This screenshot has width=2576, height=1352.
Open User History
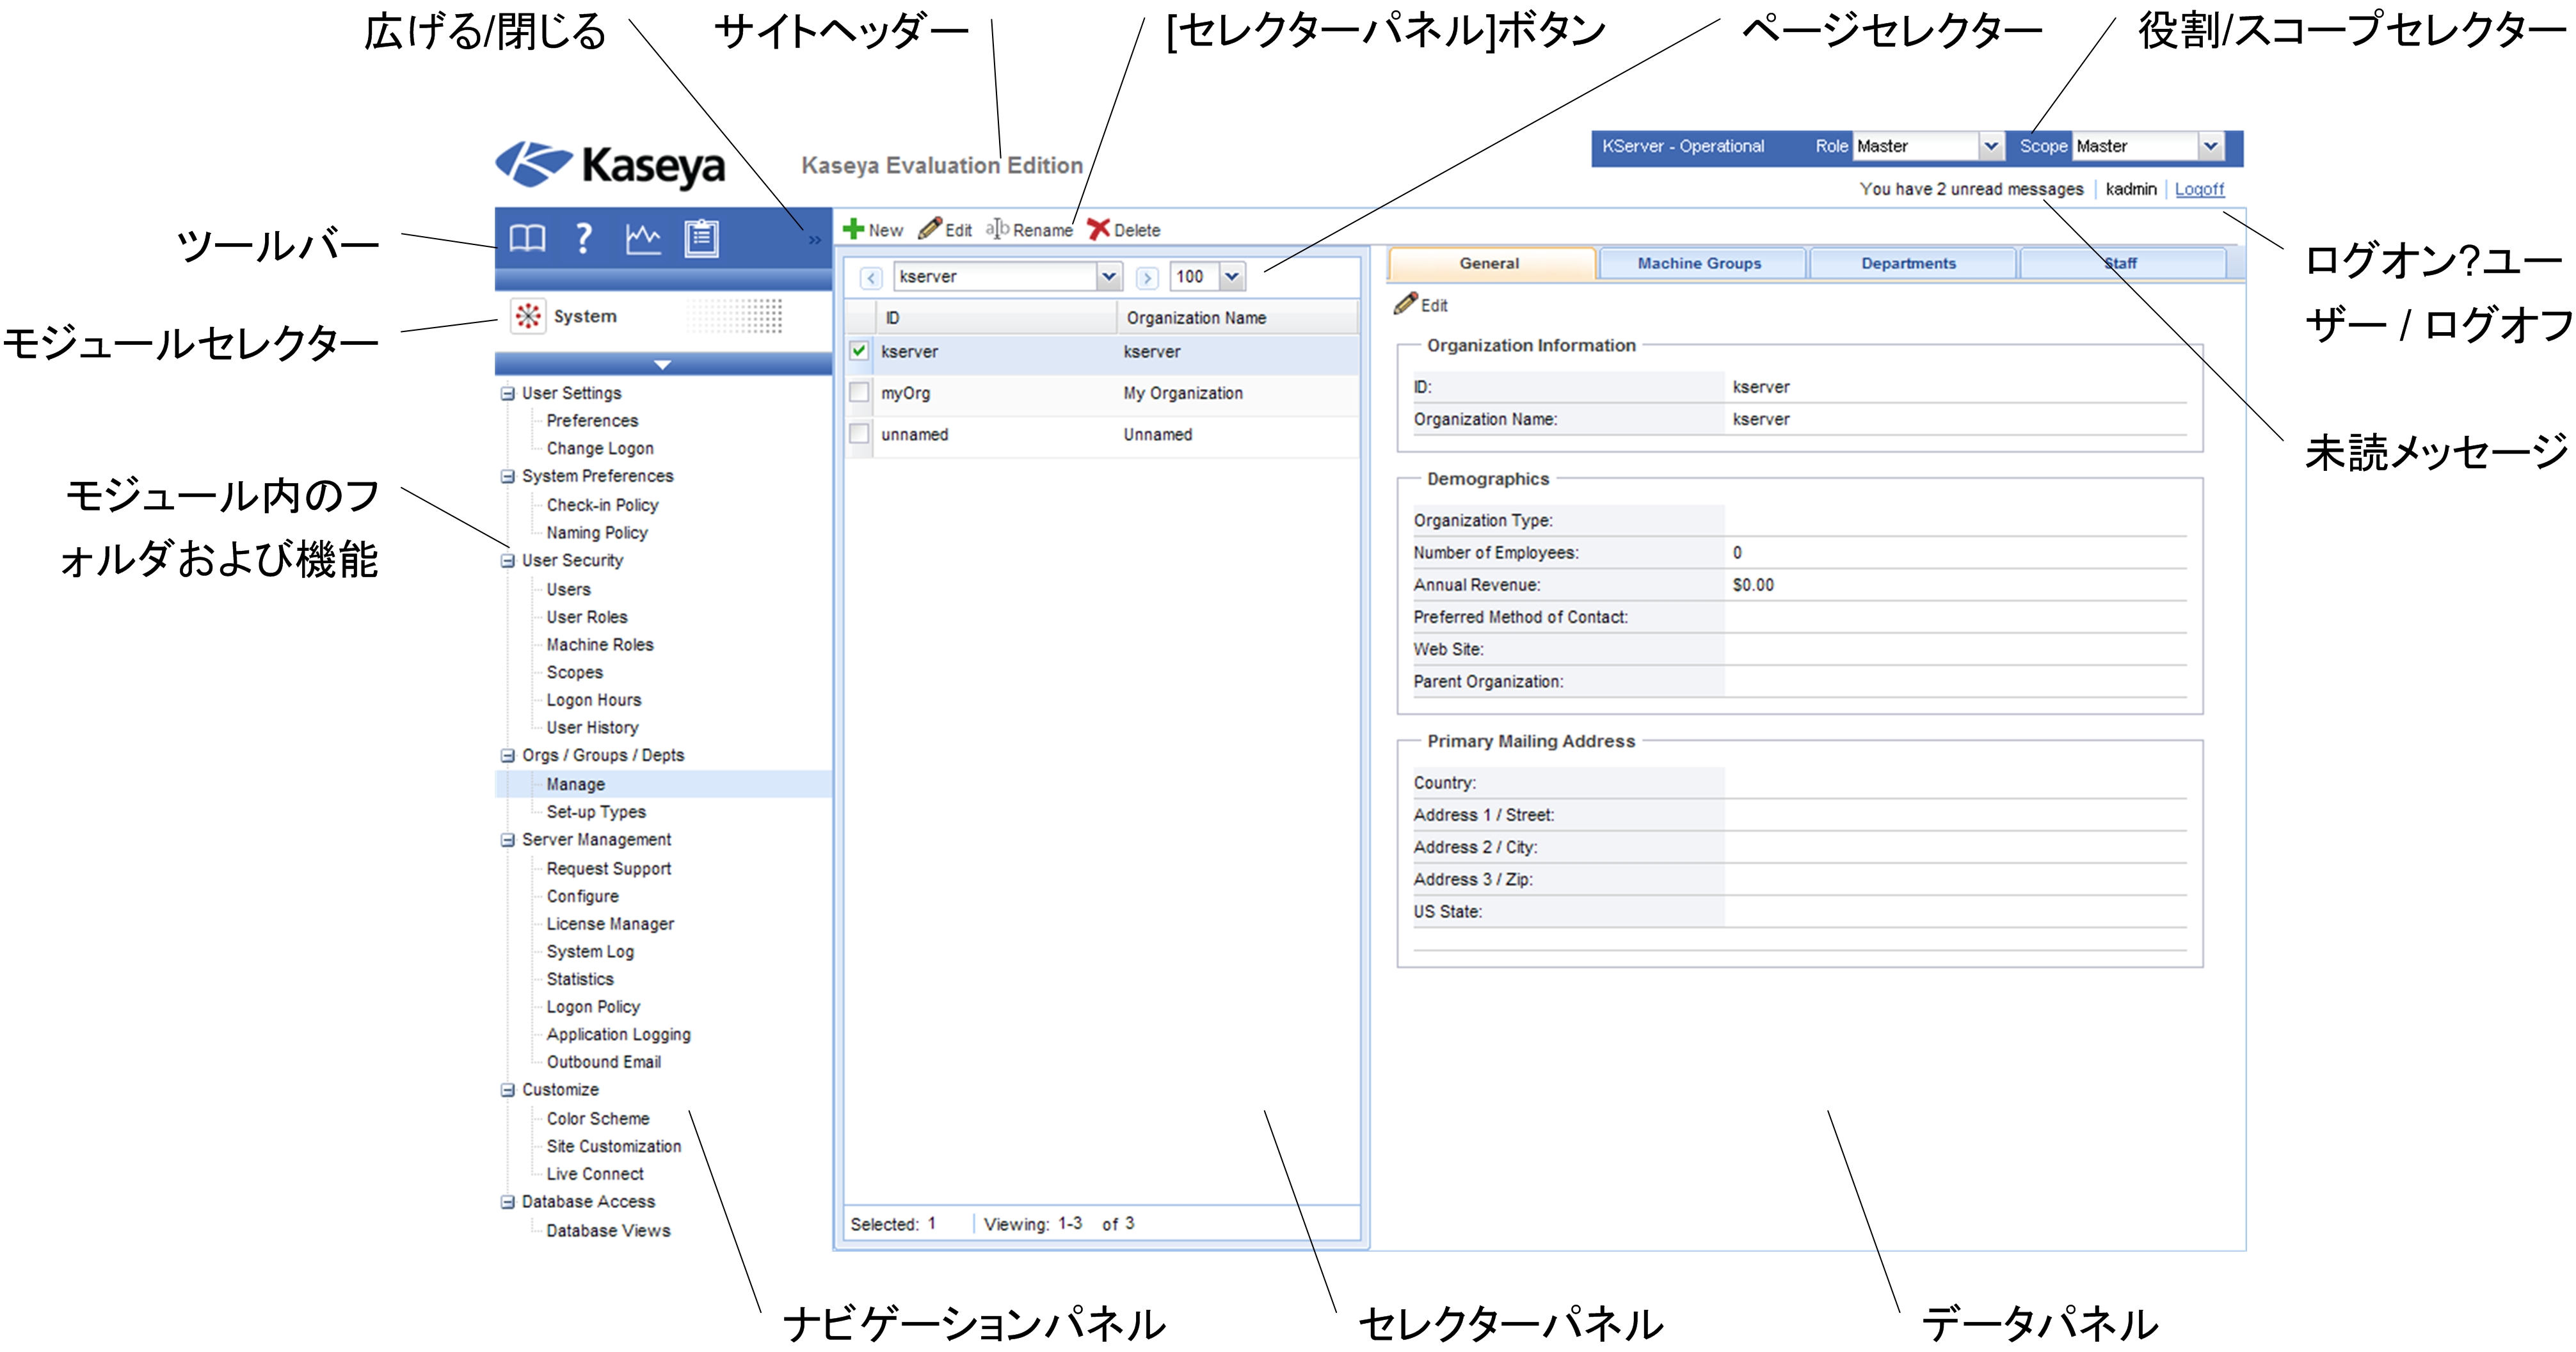pos(592,727)
